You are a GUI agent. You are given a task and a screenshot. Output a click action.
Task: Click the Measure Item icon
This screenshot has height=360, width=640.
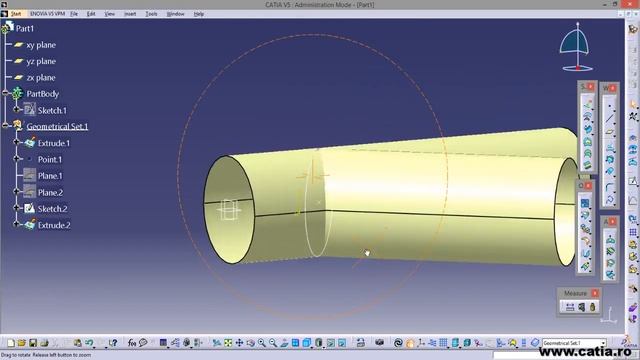click(x=582, y=307)
